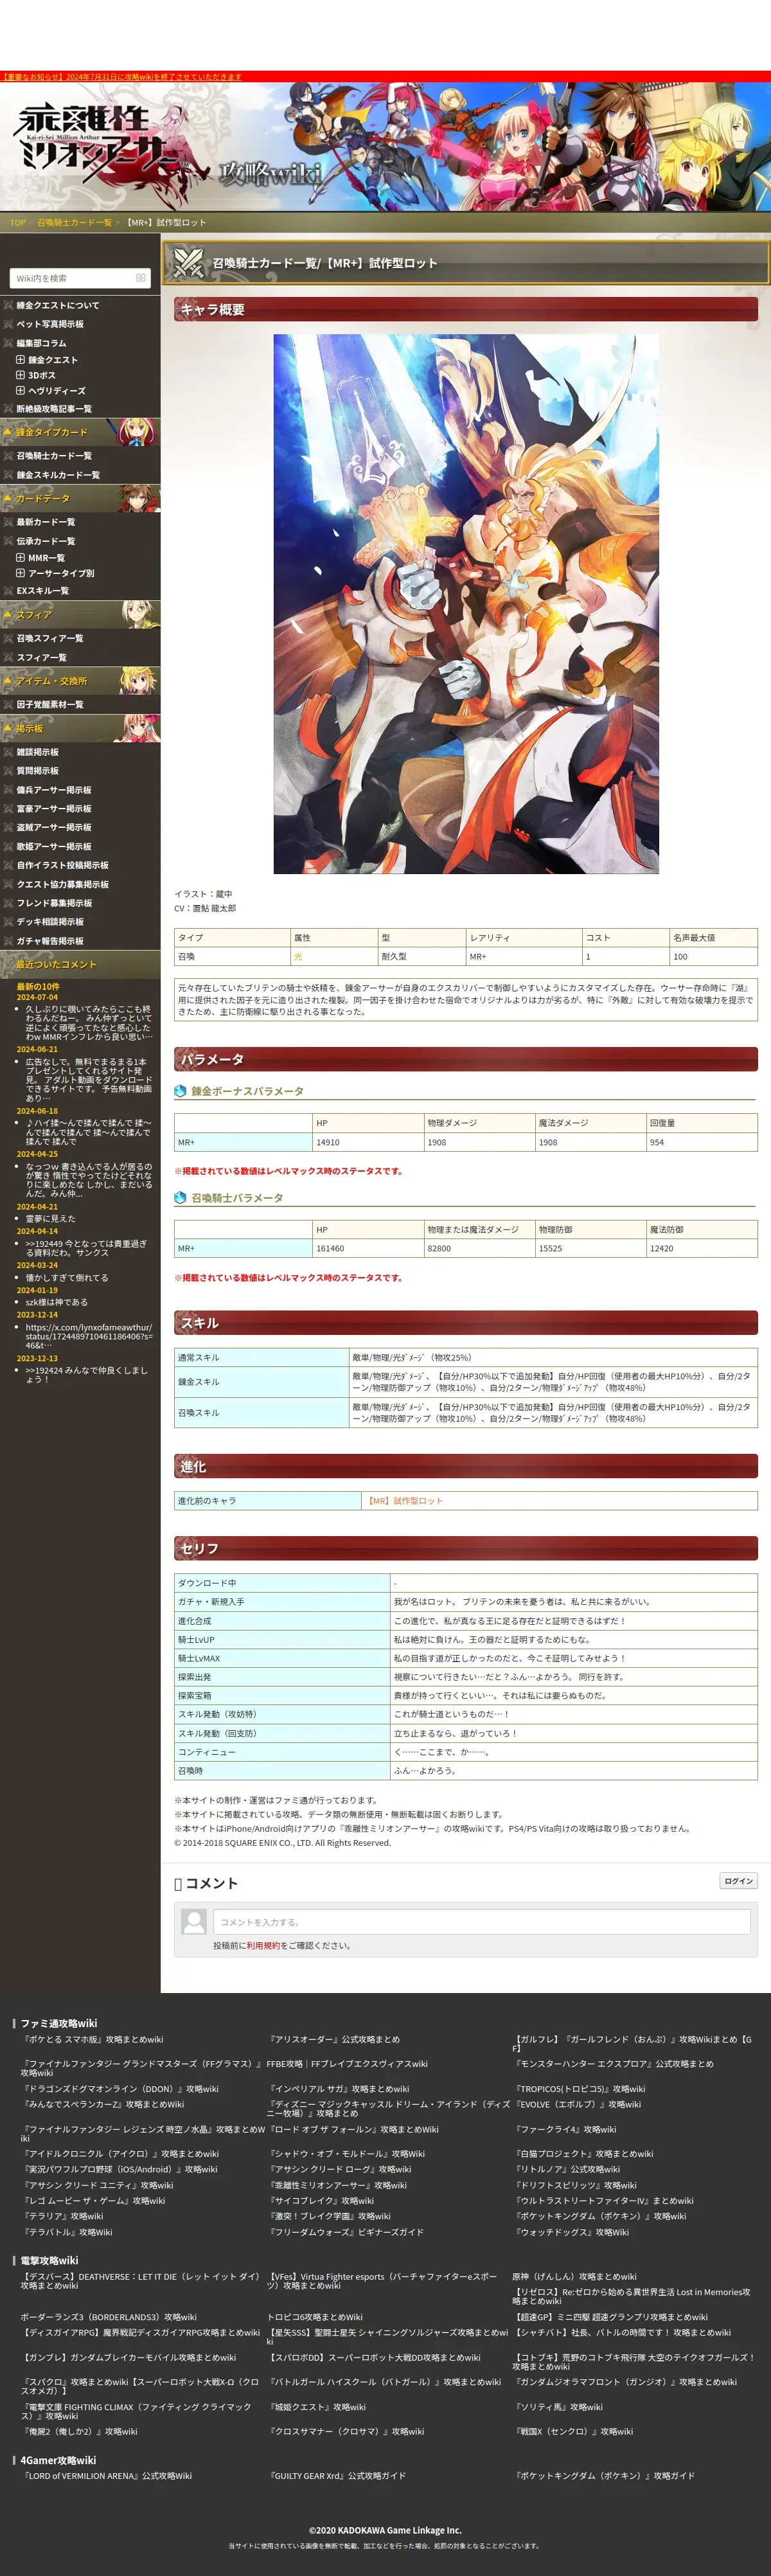Expand the 錬金クエスト tree item
Image resolution: width=771 pixels, height=2576 pixels.
coord(21,360)
